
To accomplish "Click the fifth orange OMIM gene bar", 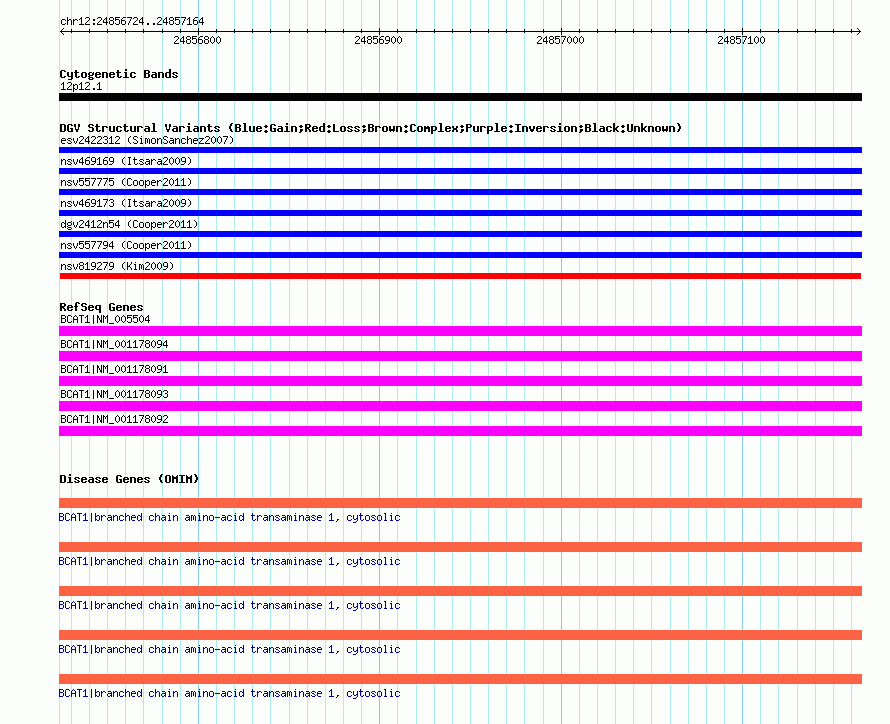I will [460, 679].
